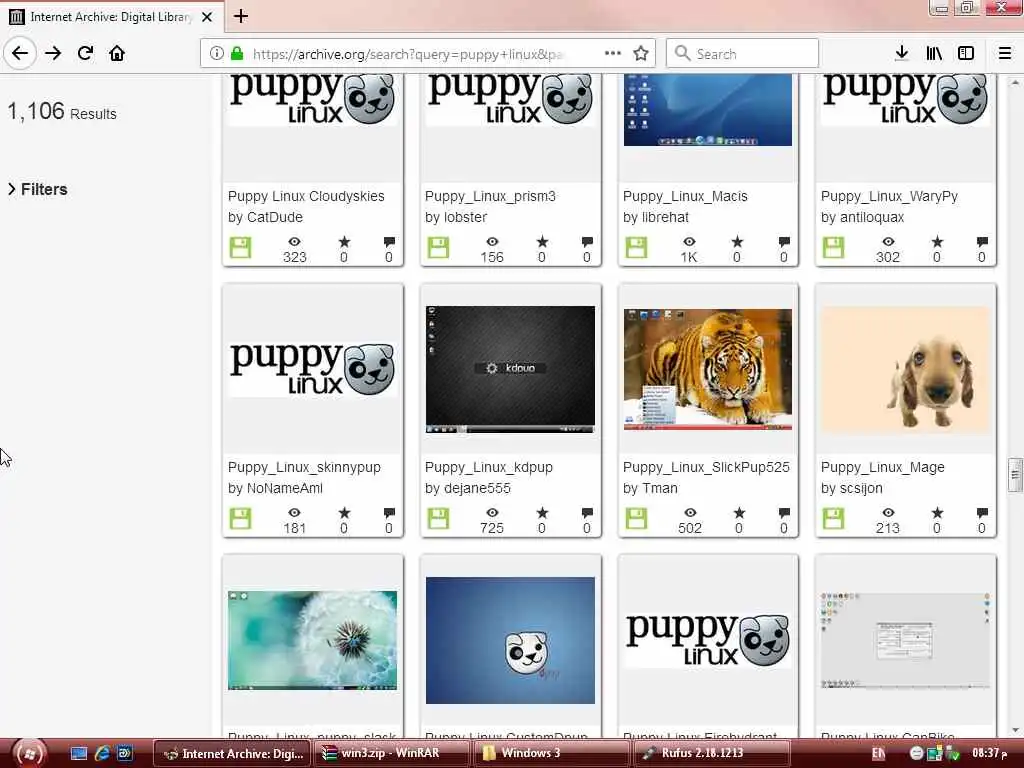The image size is (1024, 768).
Task: Click the software icon on Puppy_Linux_skinnypup
Action: (x=240, y=519)
